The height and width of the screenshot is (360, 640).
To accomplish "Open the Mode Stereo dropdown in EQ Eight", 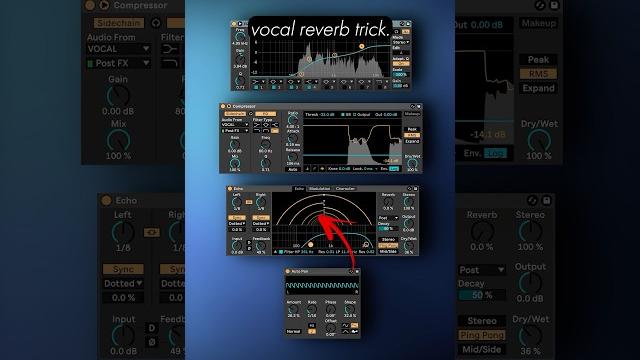I will [x=401, y=42].
